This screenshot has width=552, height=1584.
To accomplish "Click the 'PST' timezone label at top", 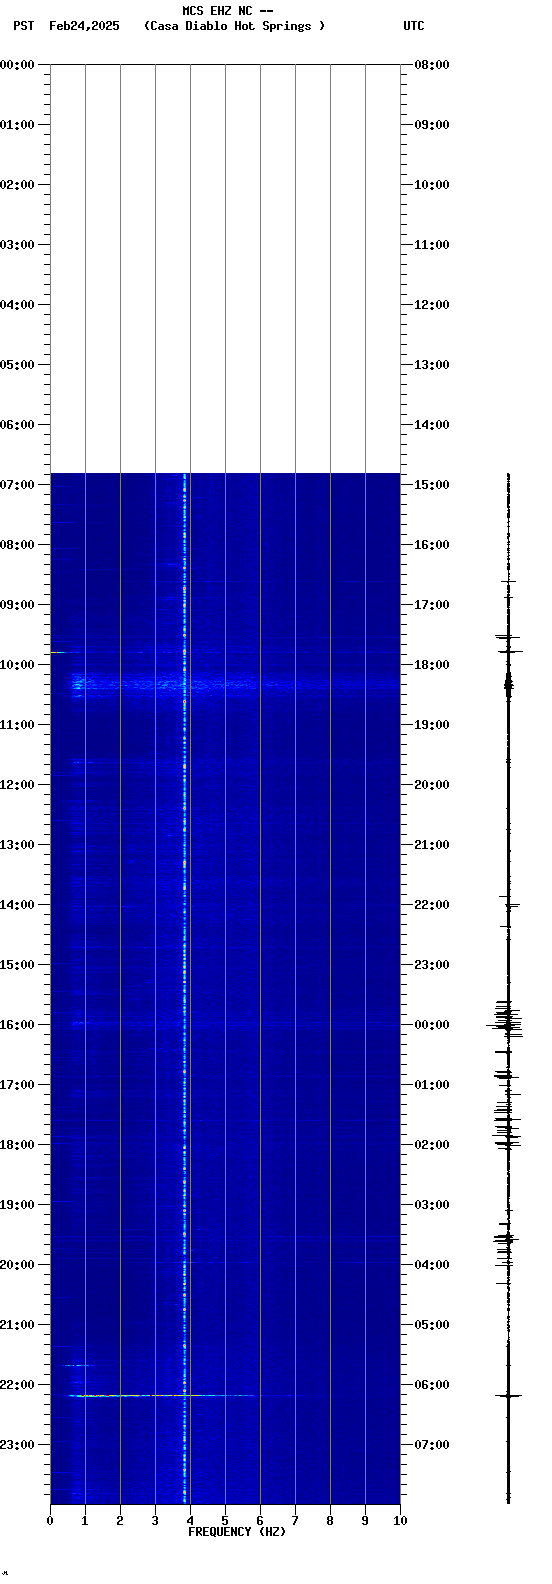I will 24,26.
